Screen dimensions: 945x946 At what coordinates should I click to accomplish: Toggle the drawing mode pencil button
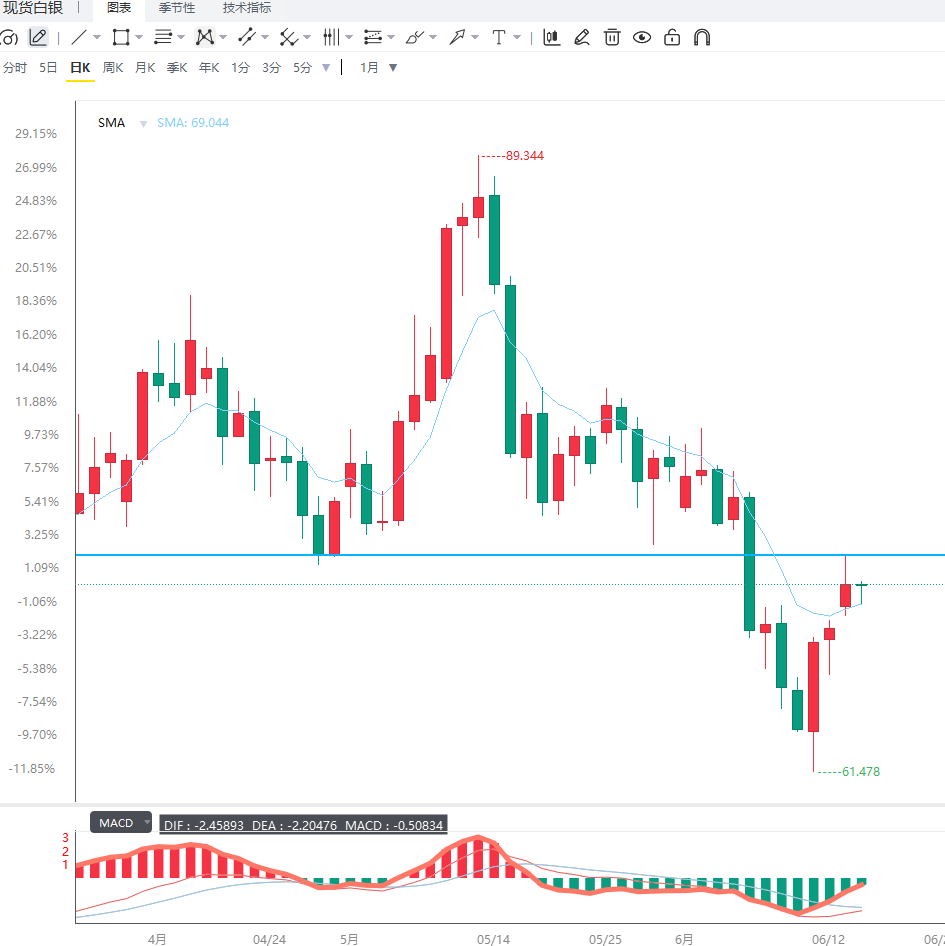[x=38, y=37]
